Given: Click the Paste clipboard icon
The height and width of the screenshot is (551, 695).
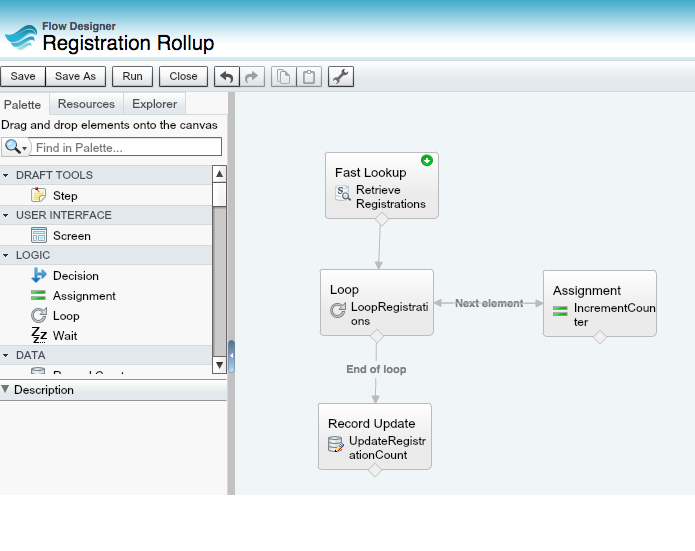Looking at the screenshot, I should tap(310, 77).
